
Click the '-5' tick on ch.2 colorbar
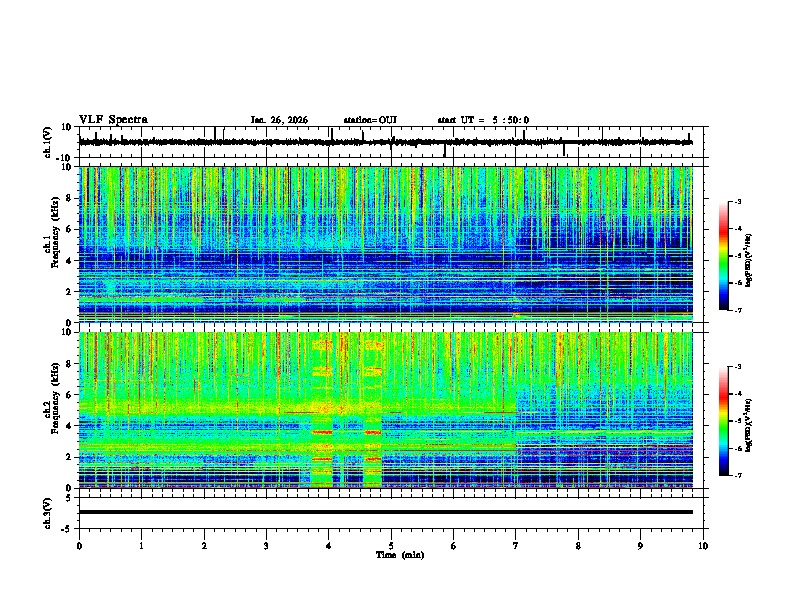click(x=737, y=421)
